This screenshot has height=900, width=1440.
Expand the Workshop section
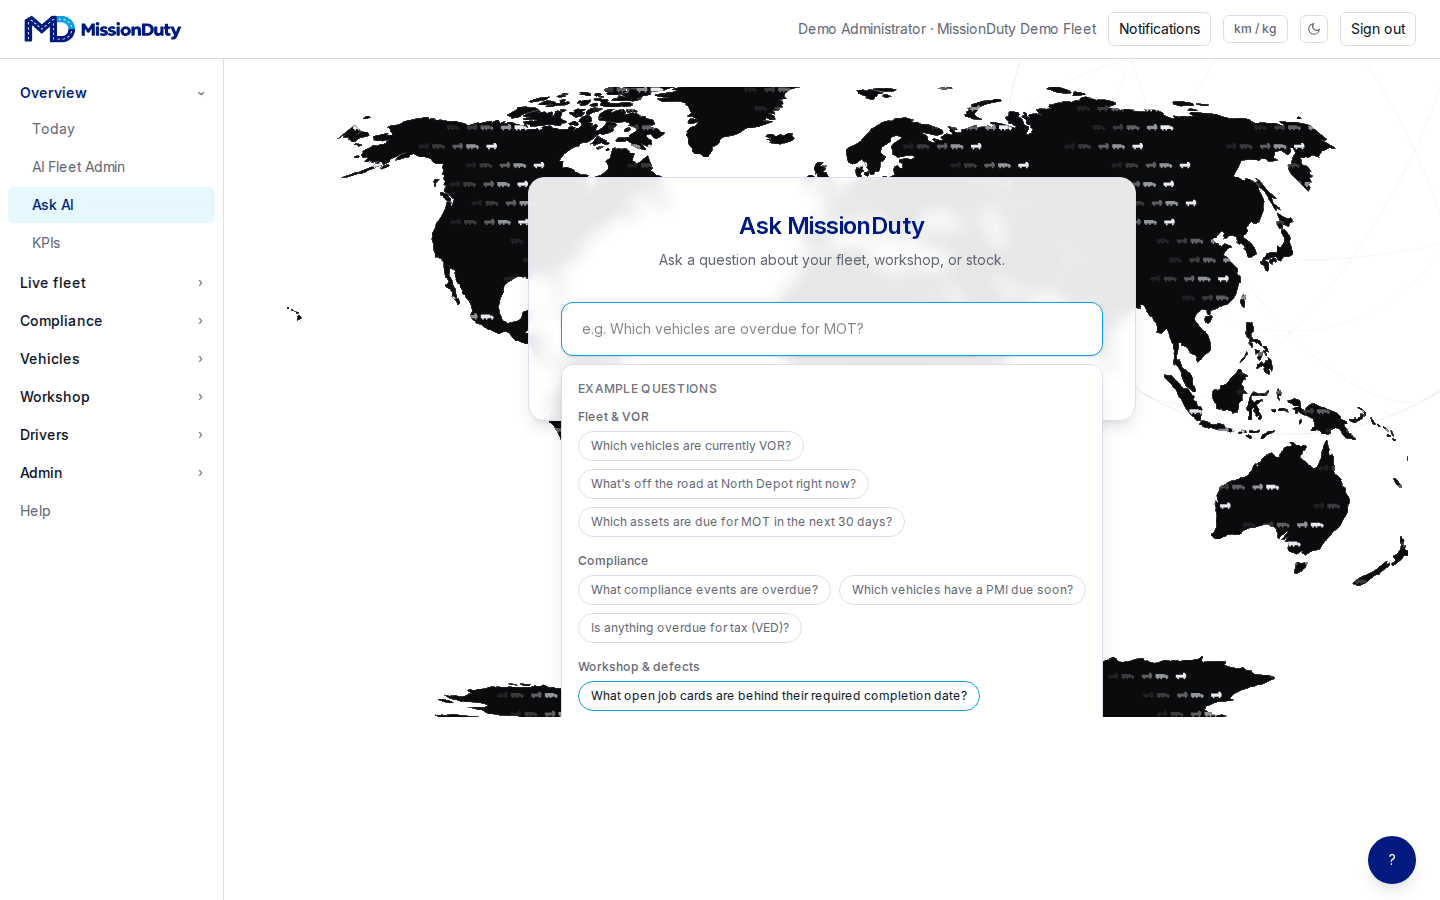click(x=111, y=397)
